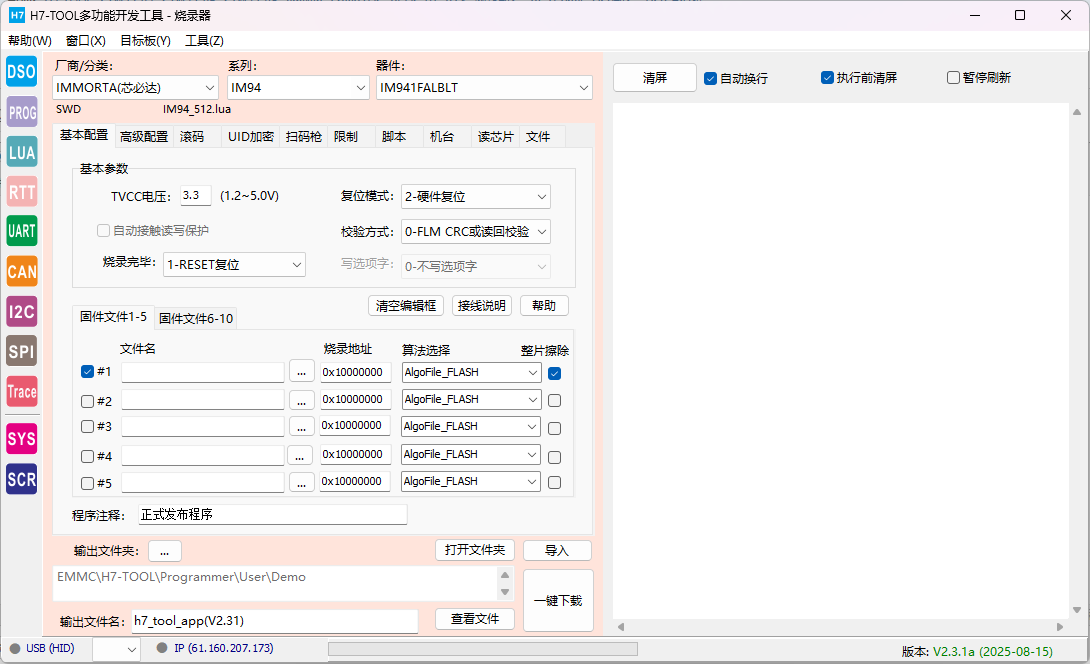This screenshot has width=1090, height=664.
Task: Open the DSO oscilloscope sidebar icon
Action: click(22, 72)
